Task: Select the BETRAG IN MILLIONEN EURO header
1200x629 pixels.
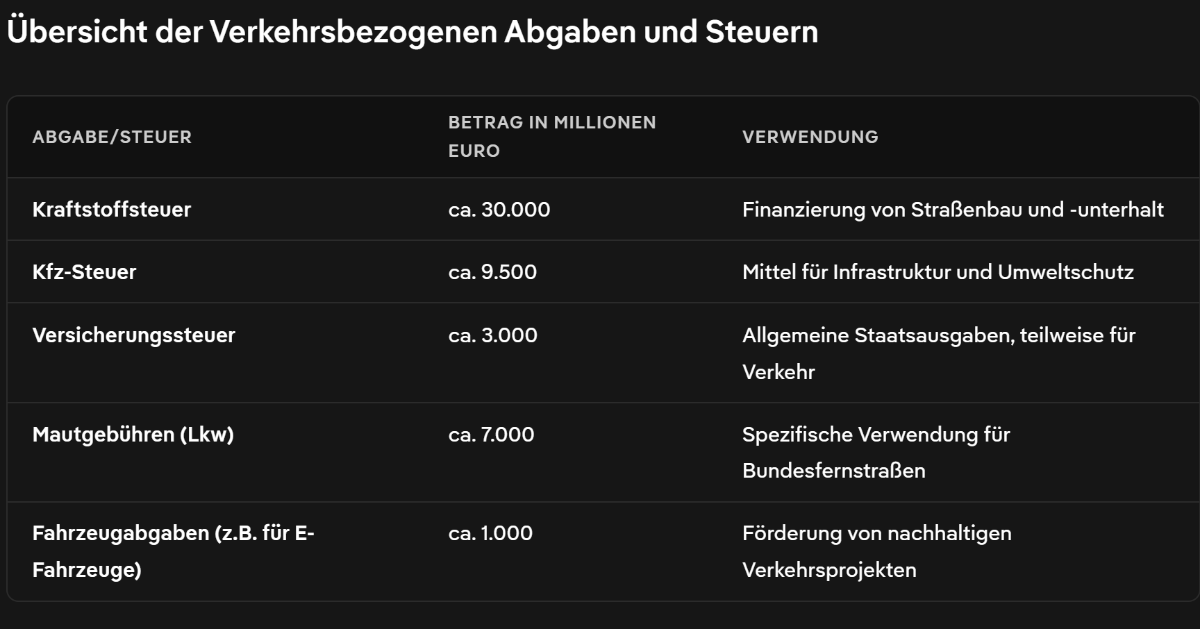Action: click(552, 137)
